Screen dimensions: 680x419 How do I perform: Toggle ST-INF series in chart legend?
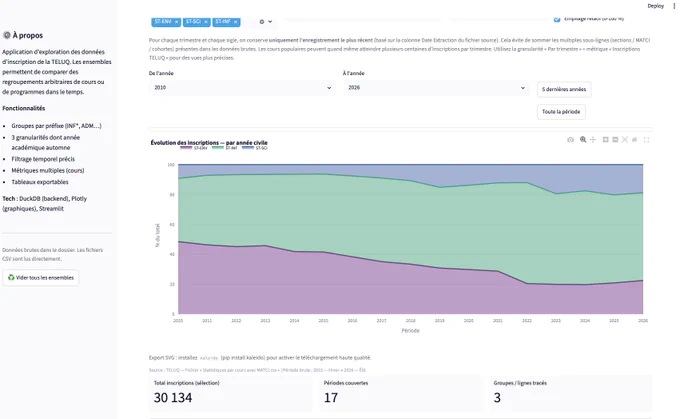click(225, 148)
